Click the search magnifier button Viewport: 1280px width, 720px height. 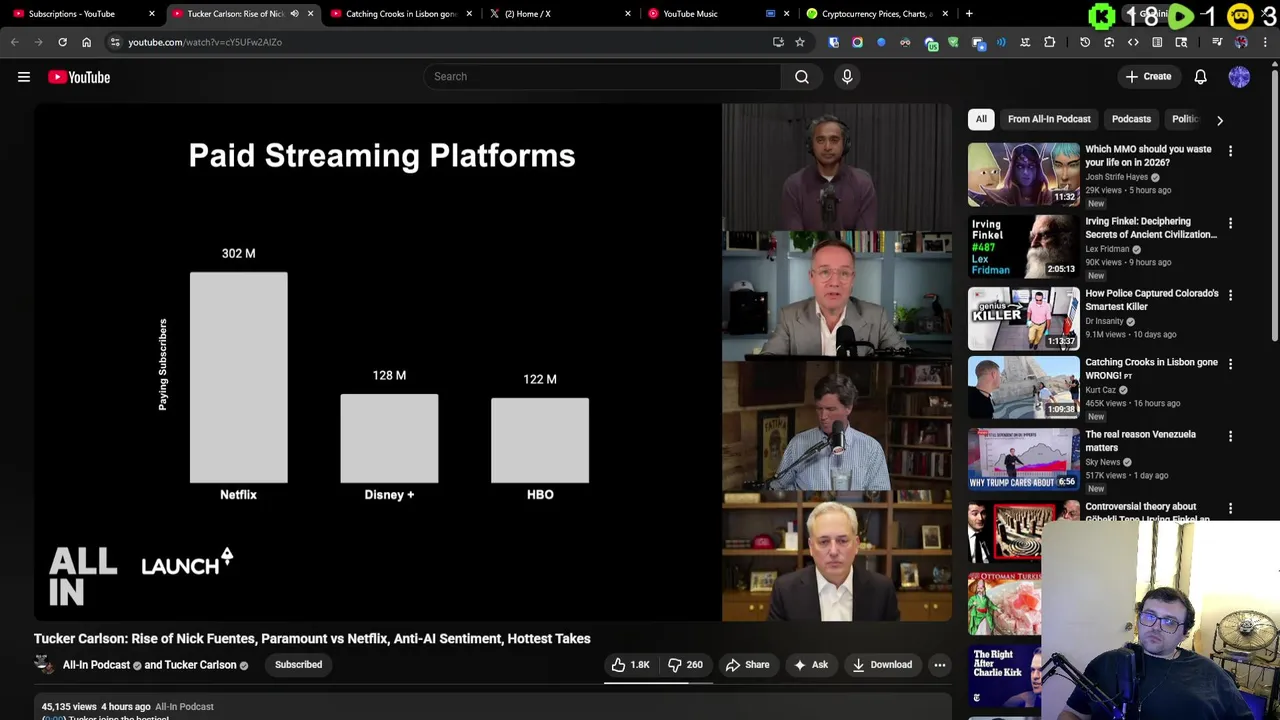point(802,77)
